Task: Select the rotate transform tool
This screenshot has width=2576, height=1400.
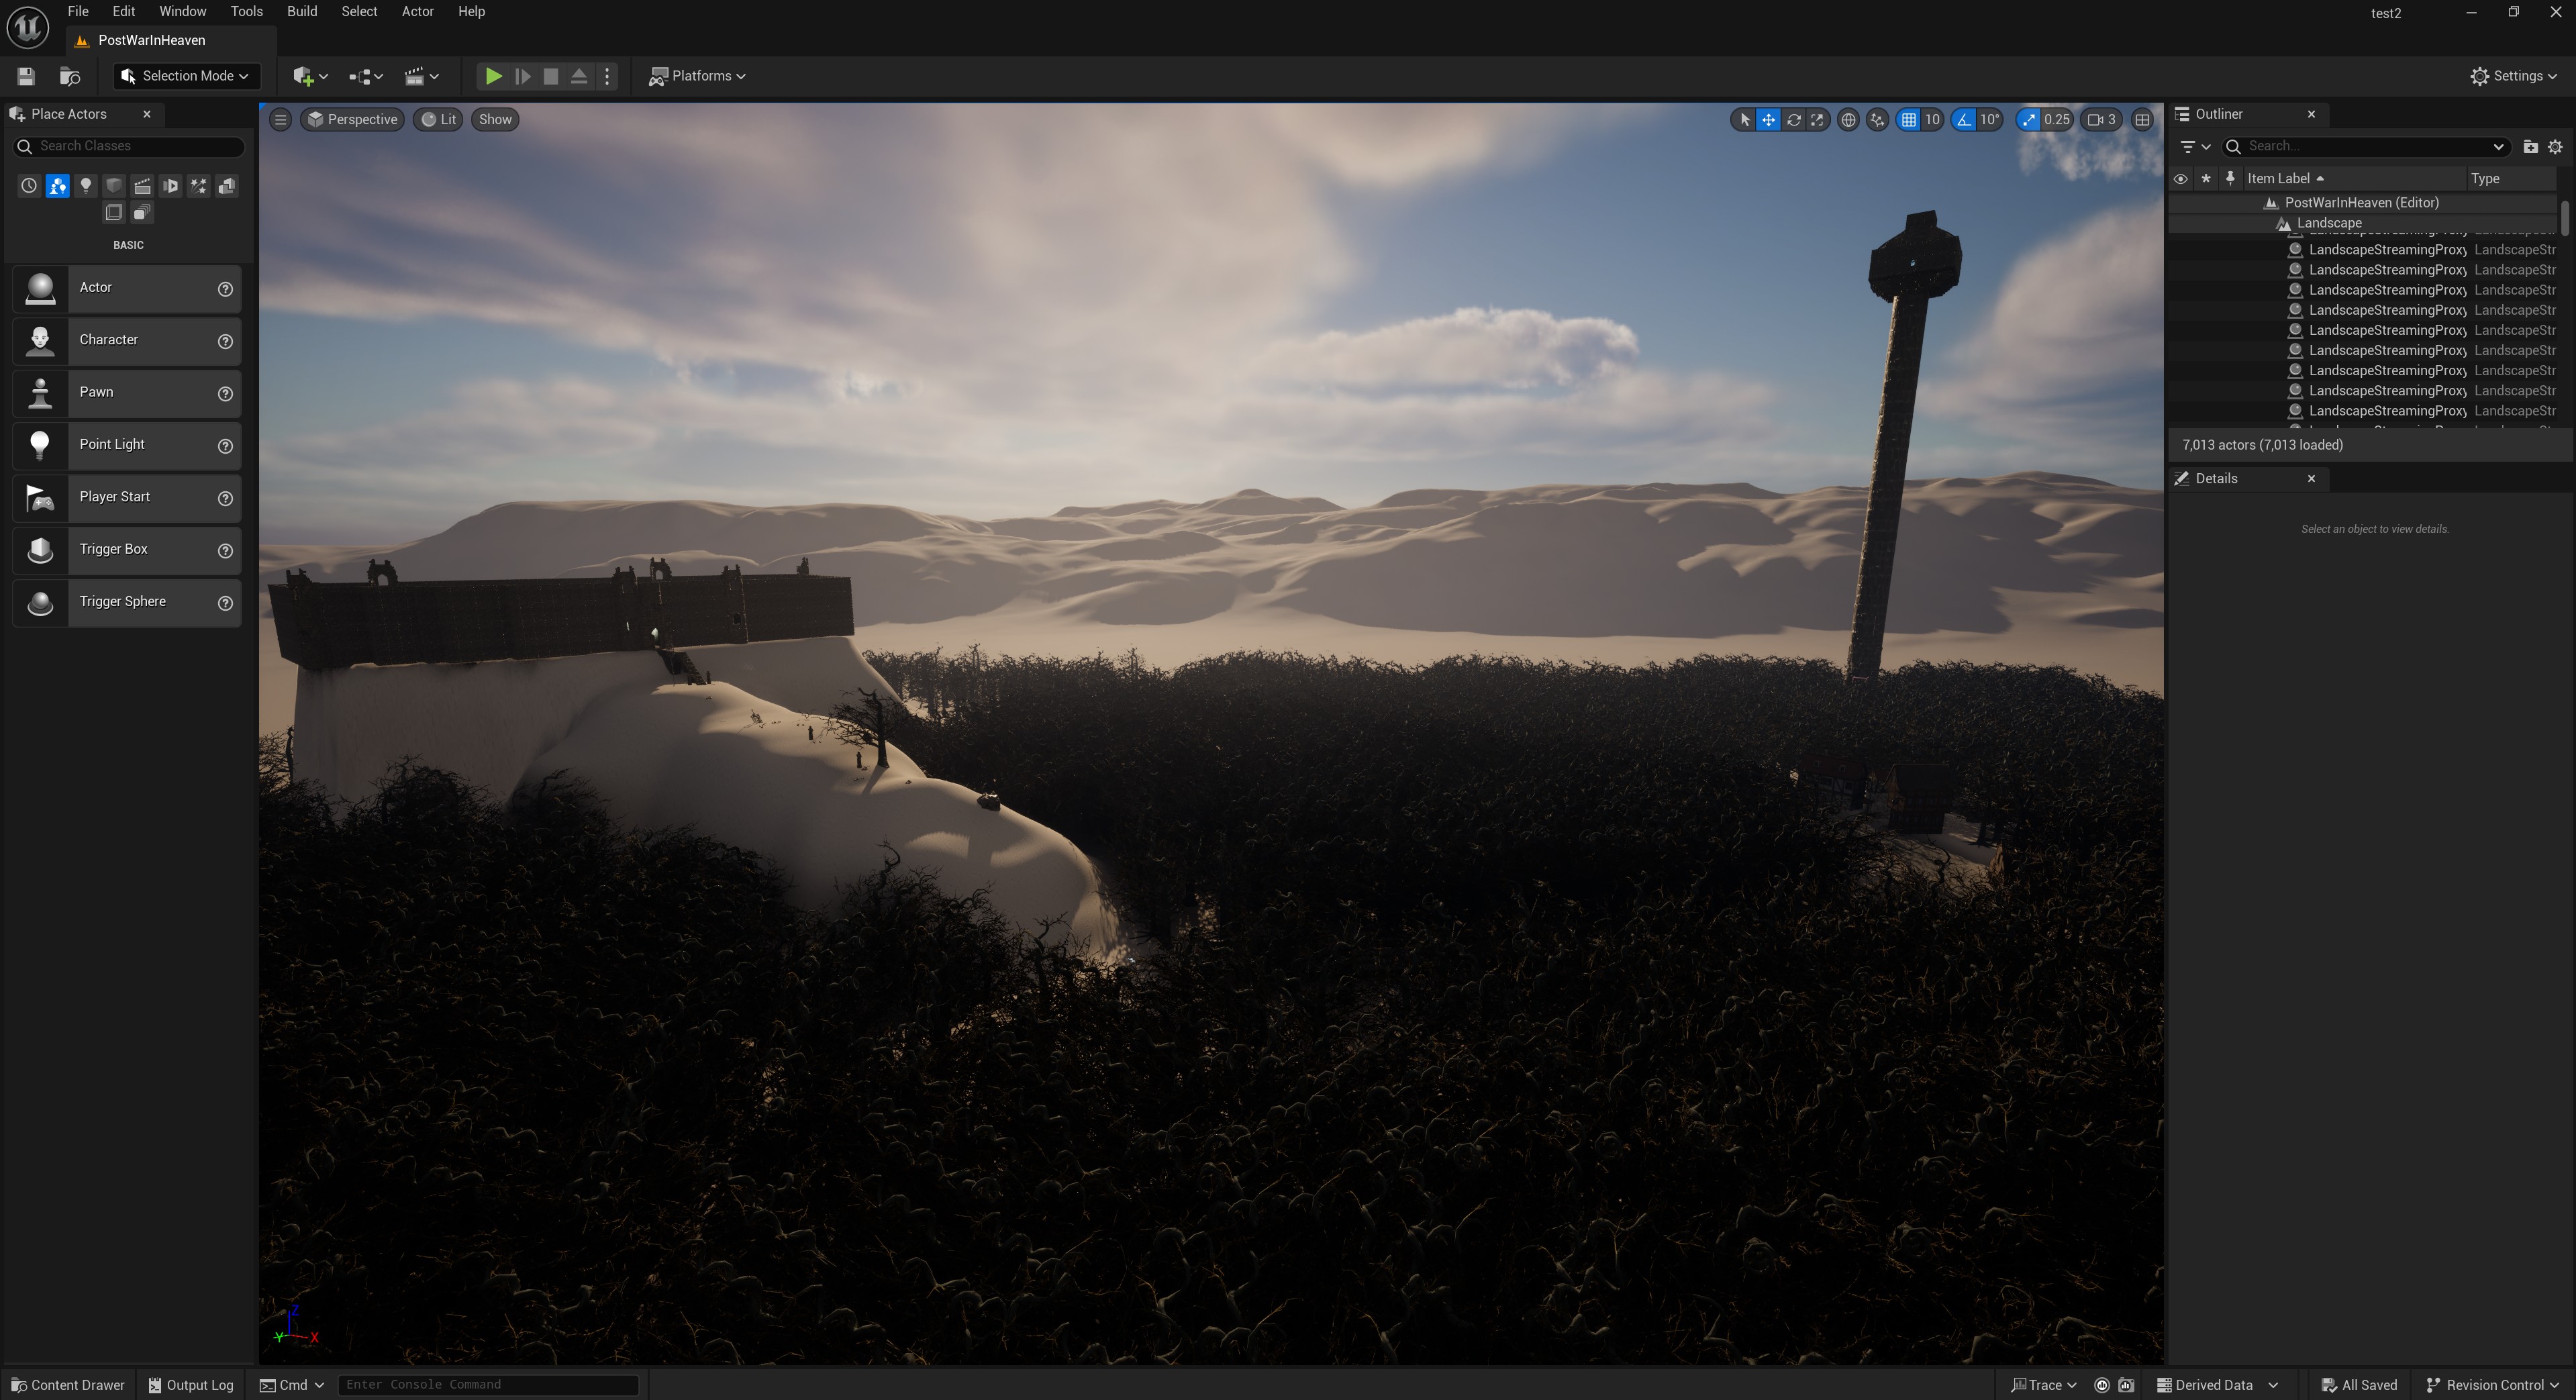Action: click(1793, 120)
